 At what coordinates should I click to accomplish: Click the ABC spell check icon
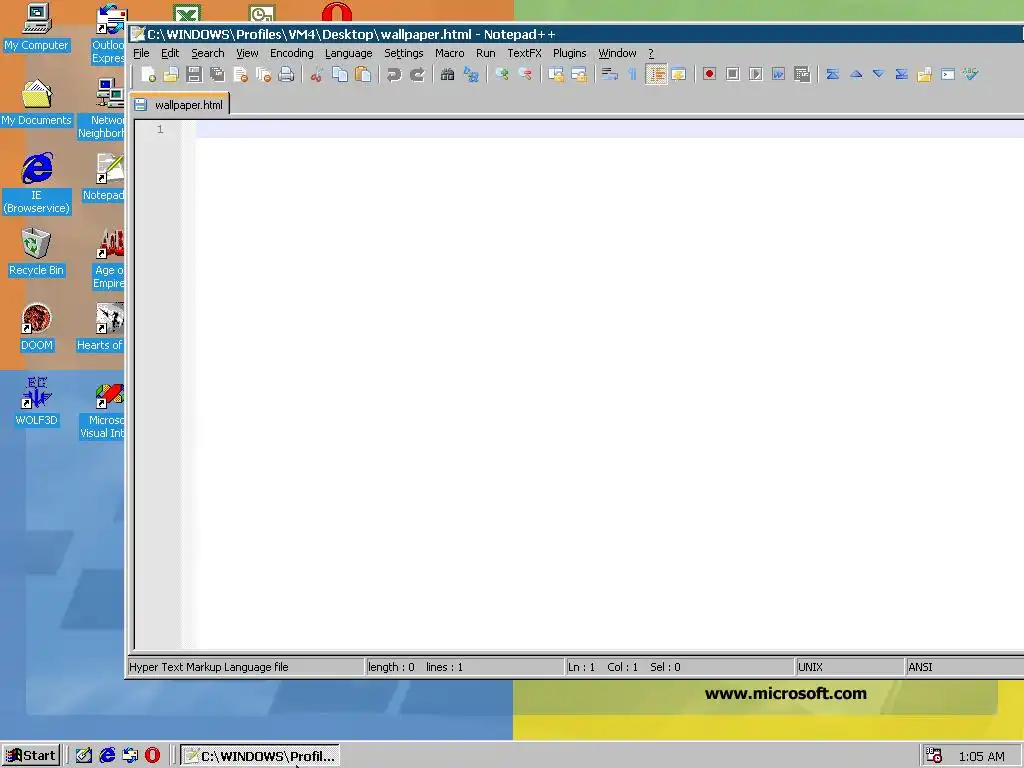click(971, 74)
